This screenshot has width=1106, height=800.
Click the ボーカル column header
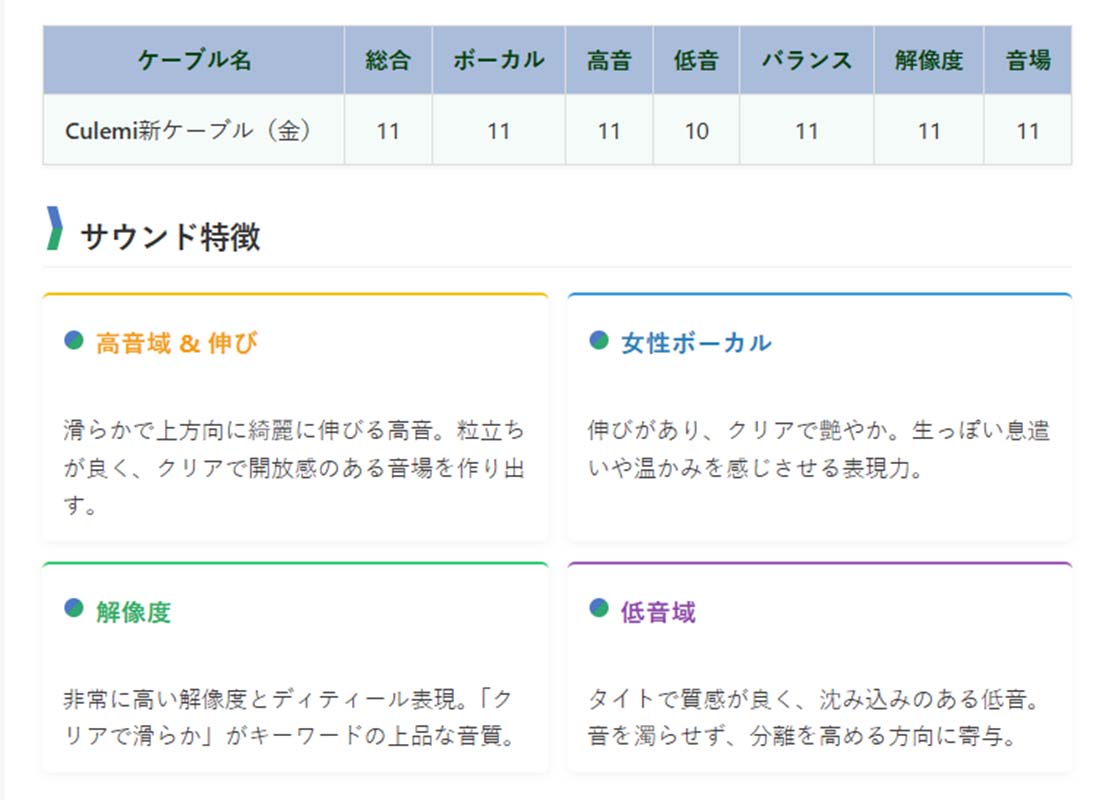point(499,60)
